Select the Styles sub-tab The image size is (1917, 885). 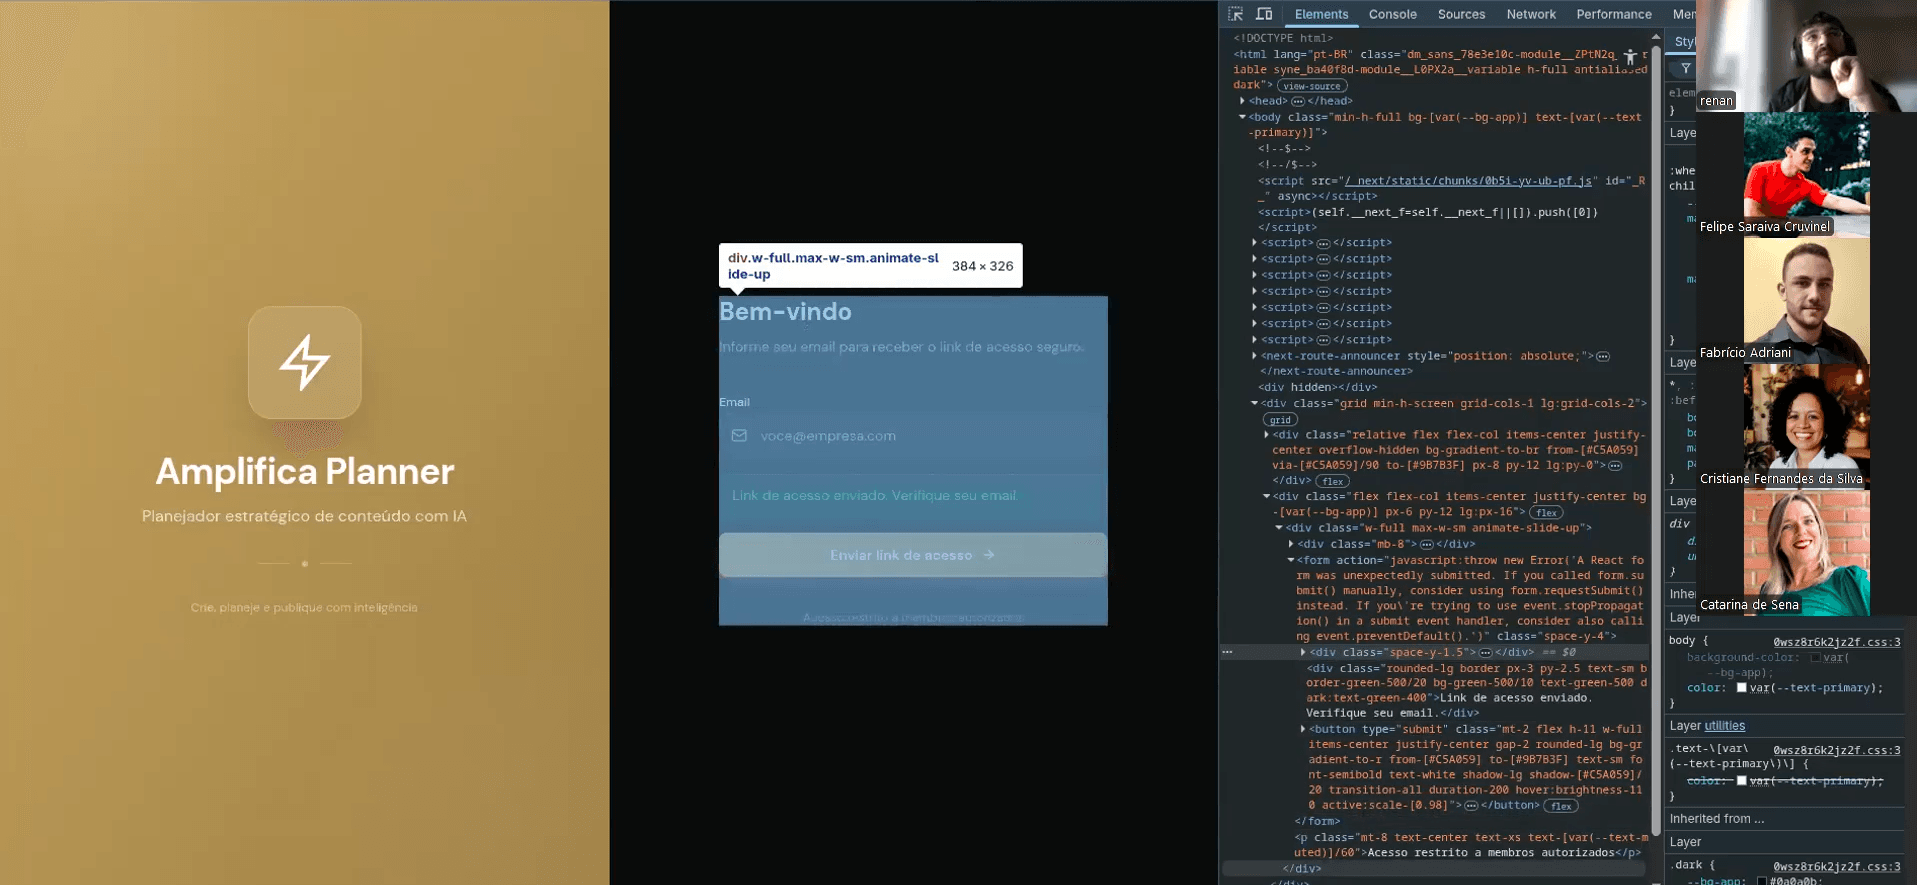1684,42
